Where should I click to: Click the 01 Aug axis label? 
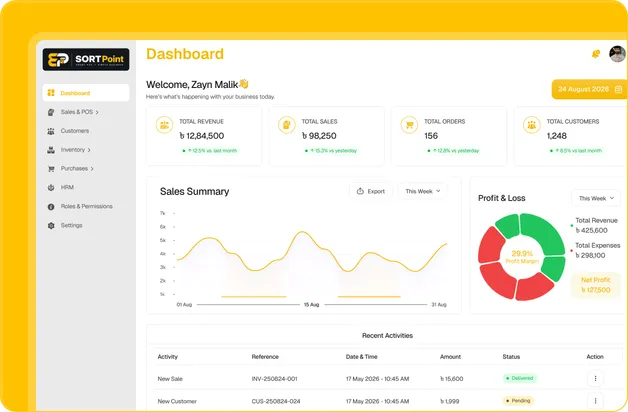(x=184, y=305)
